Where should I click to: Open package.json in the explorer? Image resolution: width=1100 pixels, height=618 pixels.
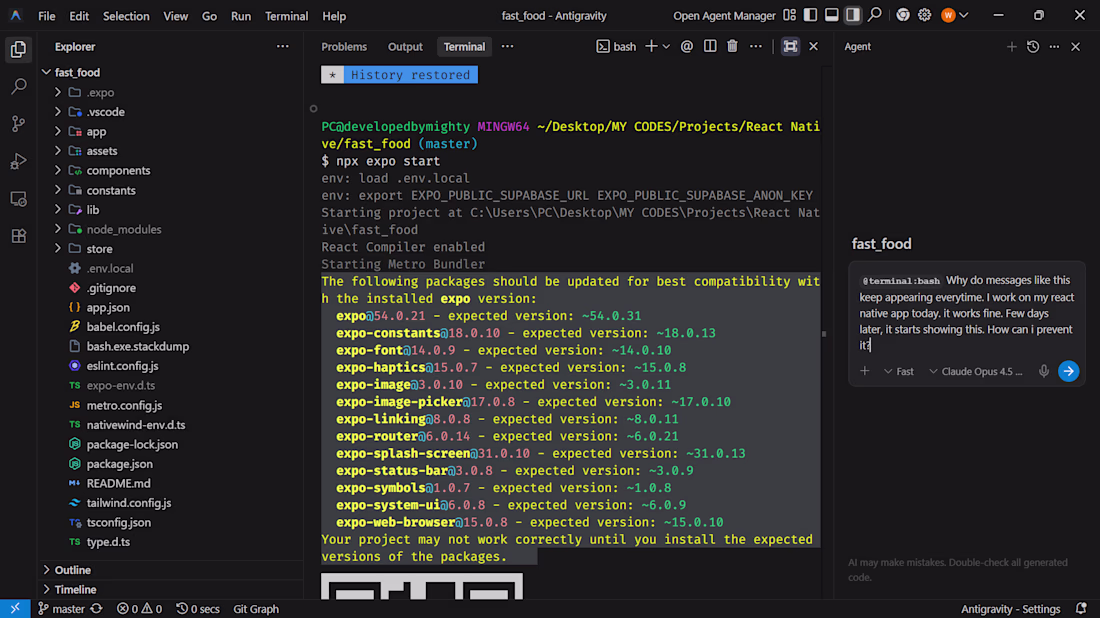click(119, 464)
